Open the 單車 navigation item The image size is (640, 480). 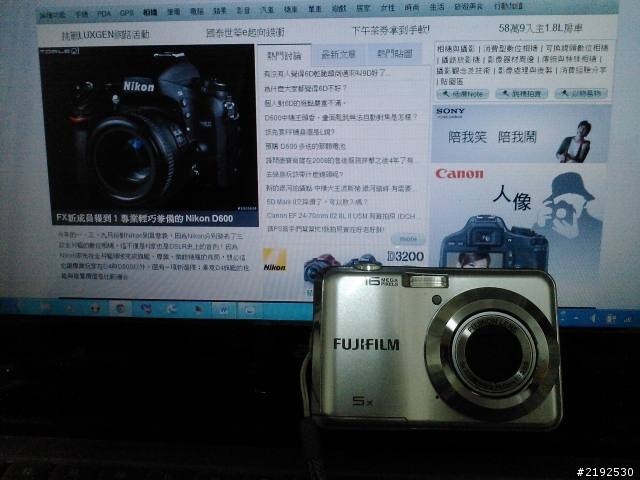[315, 9]
